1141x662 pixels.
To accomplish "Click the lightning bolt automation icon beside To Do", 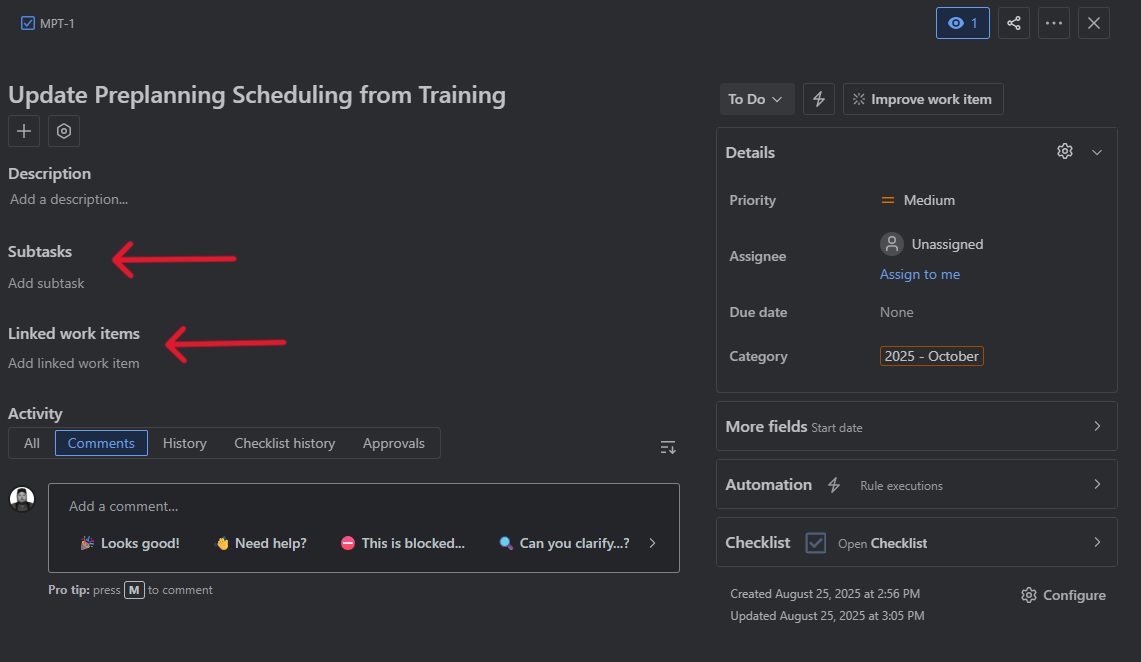I will coord(819,99).
